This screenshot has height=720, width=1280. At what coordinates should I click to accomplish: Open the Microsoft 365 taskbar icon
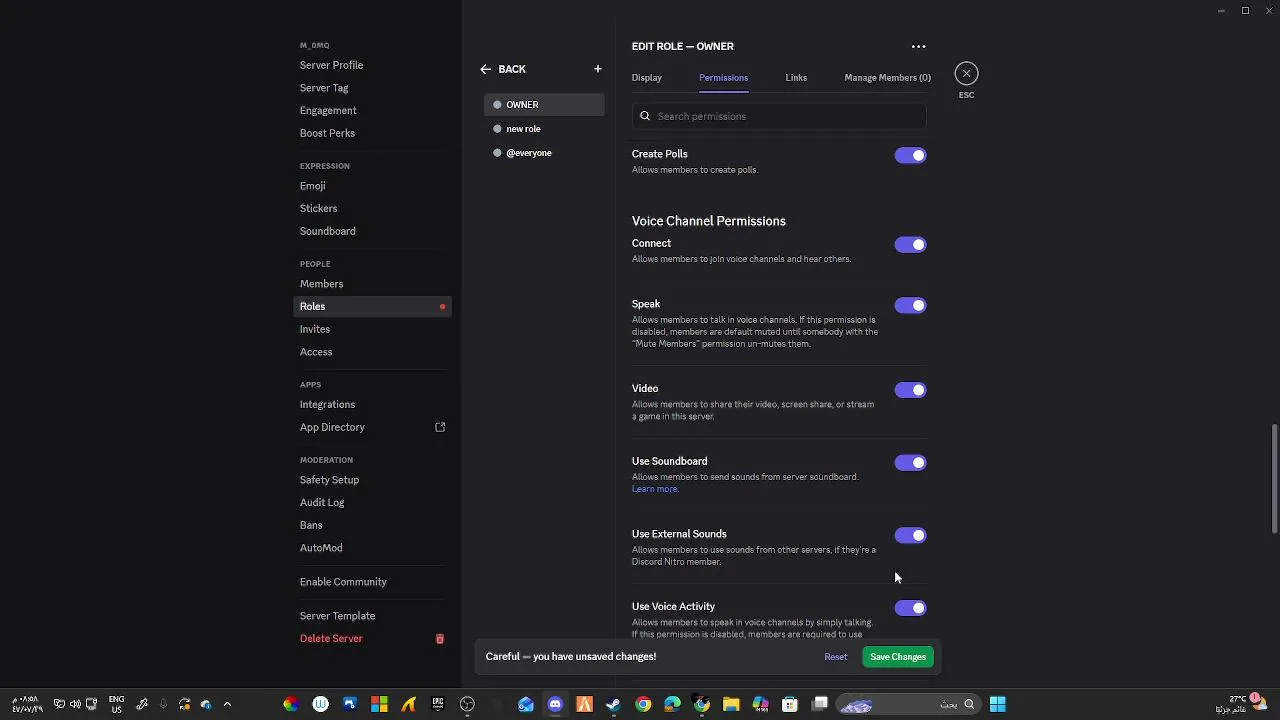pos(761,704)
